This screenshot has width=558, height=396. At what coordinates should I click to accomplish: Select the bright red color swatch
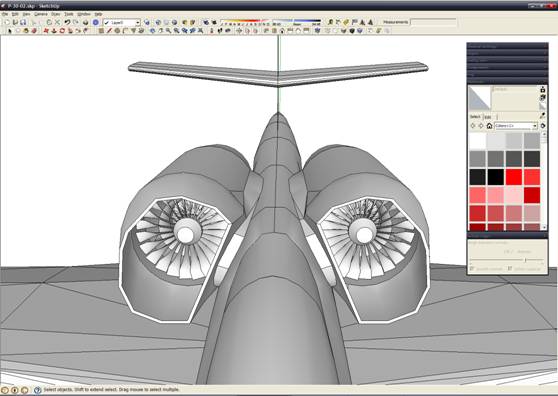514,177
